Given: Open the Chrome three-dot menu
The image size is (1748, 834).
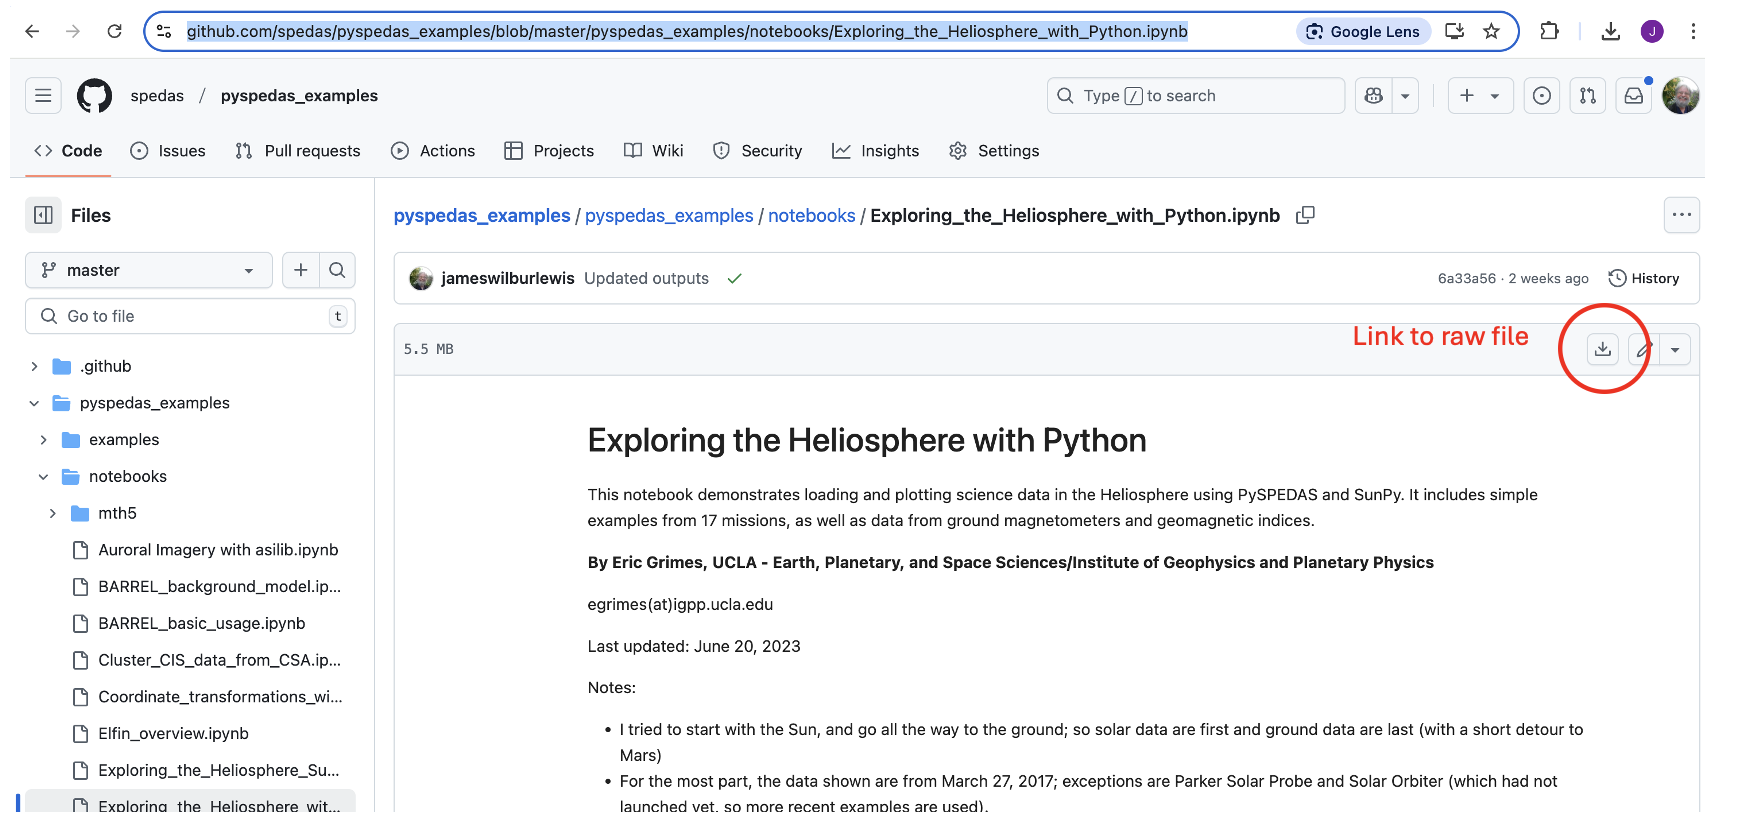Looking at the screenshot, I should (x=1693, y=31).
